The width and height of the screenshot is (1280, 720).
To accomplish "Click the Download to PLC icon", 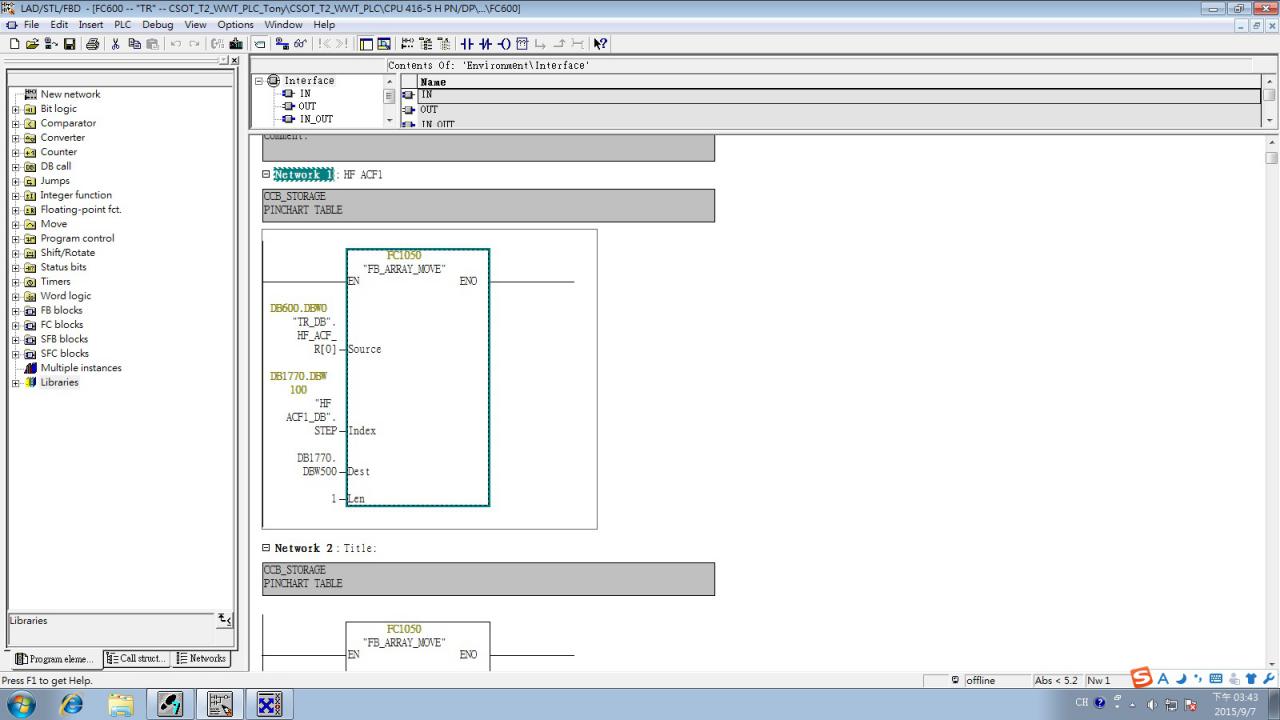I will pos(236,44).
